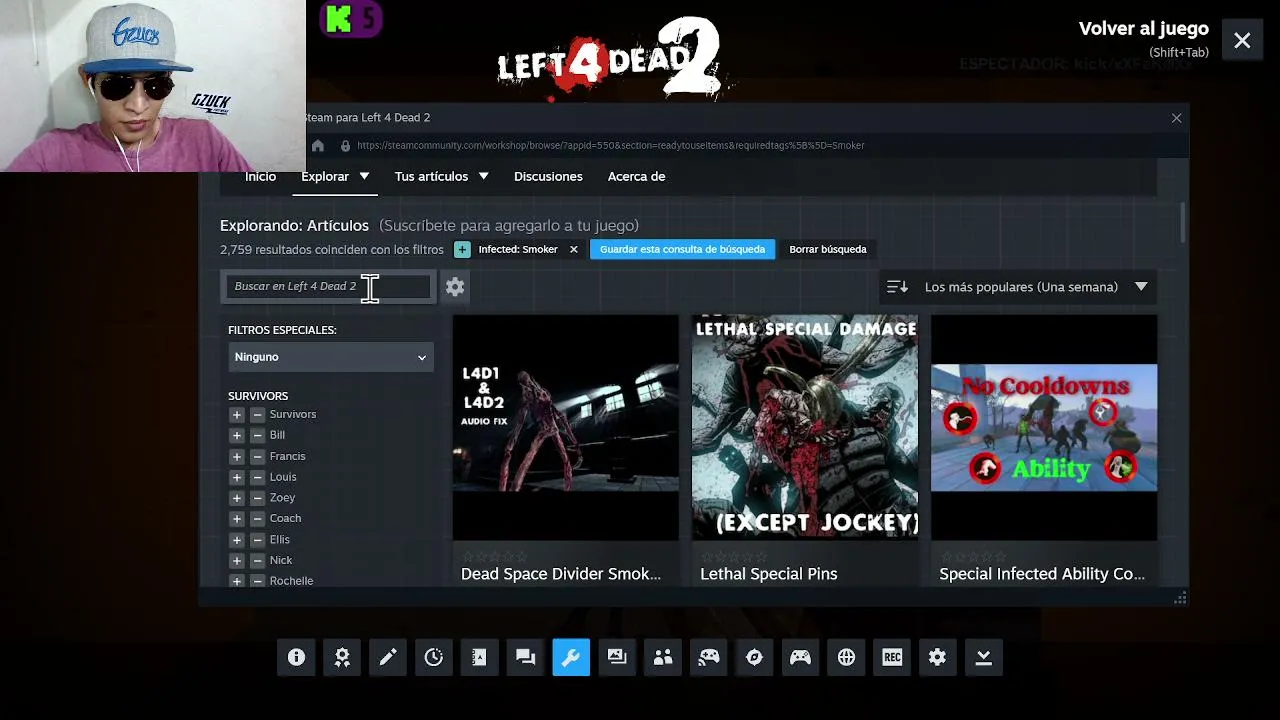Open the web browser globe icon
This screenshot has width=1280, height=720.
click(846, 657)
